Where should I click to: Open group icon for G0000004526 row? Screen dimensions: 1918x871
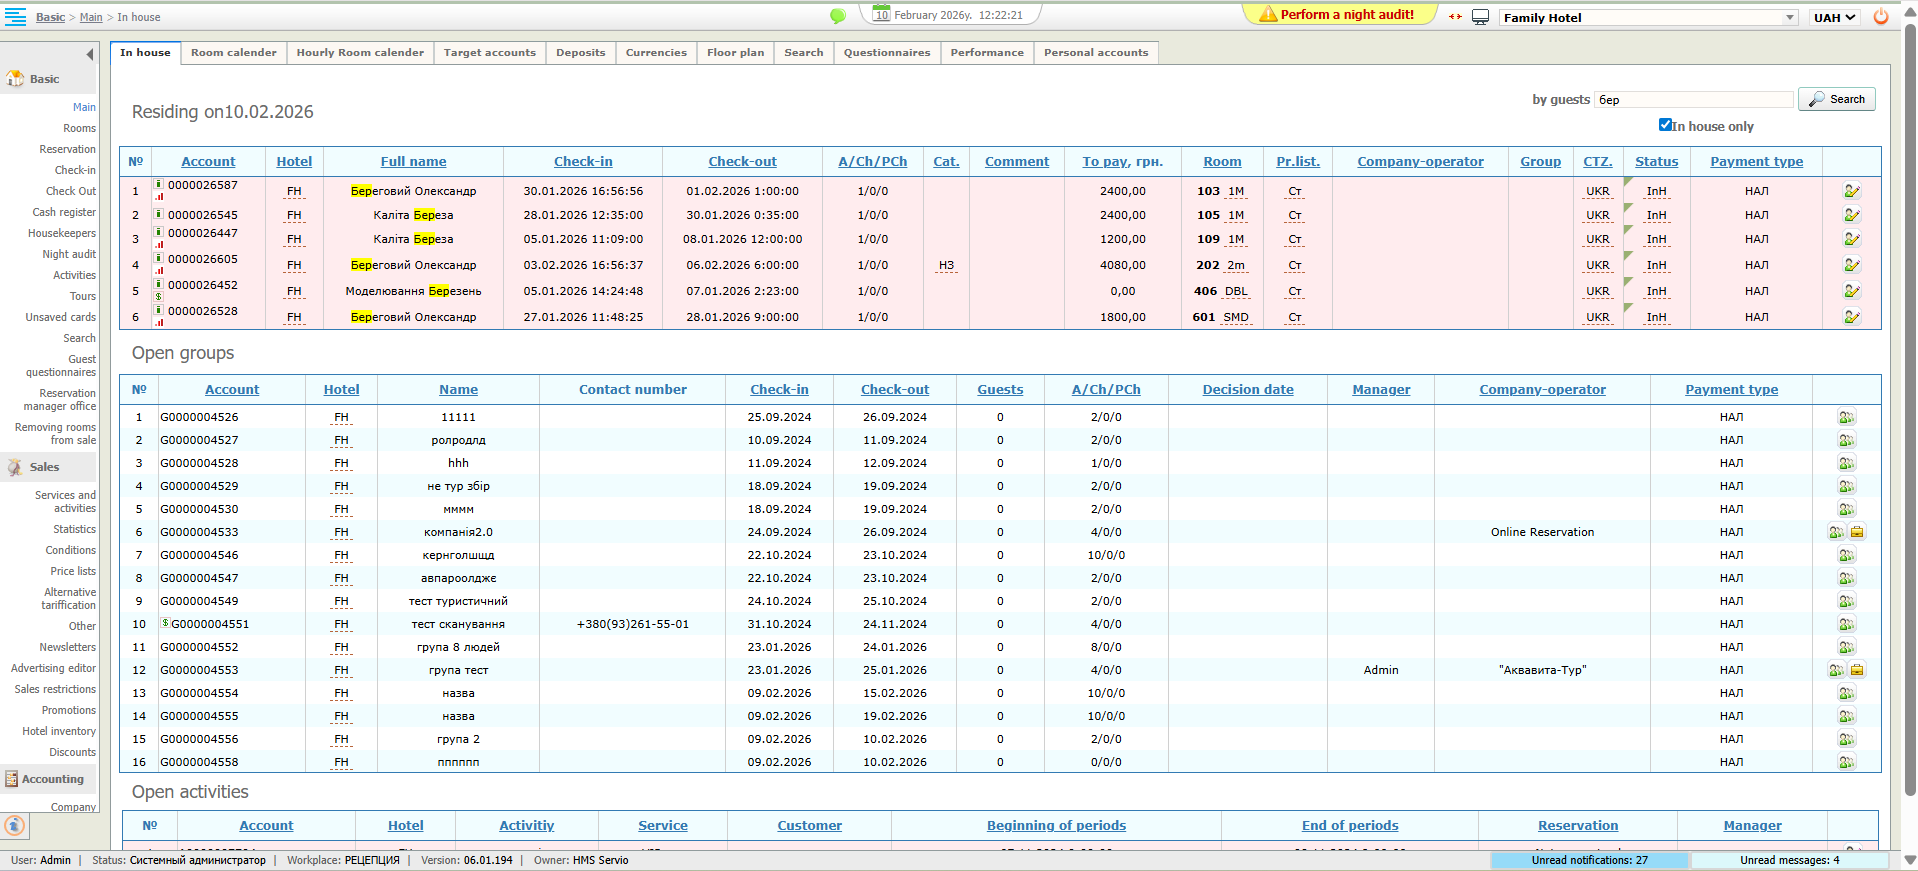[x=1846, y=417]
